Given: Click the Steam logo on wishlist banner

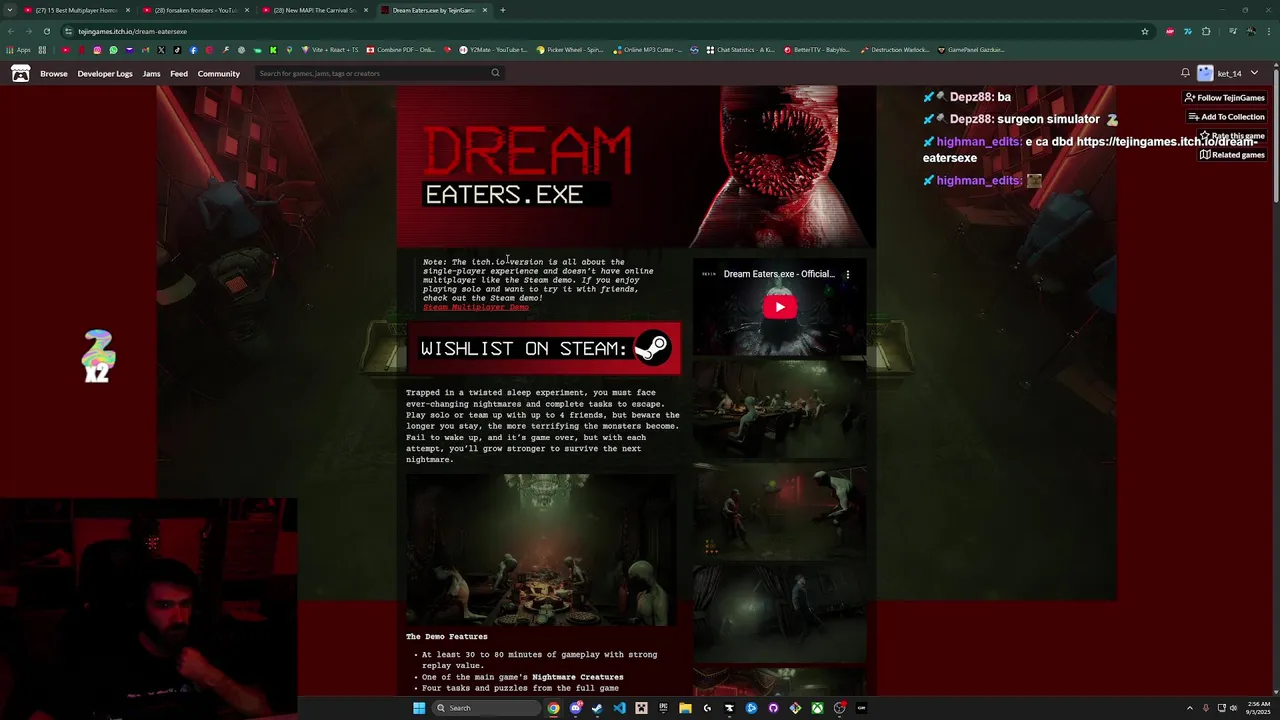Looking at the screenshot, I should click(652, 348).
